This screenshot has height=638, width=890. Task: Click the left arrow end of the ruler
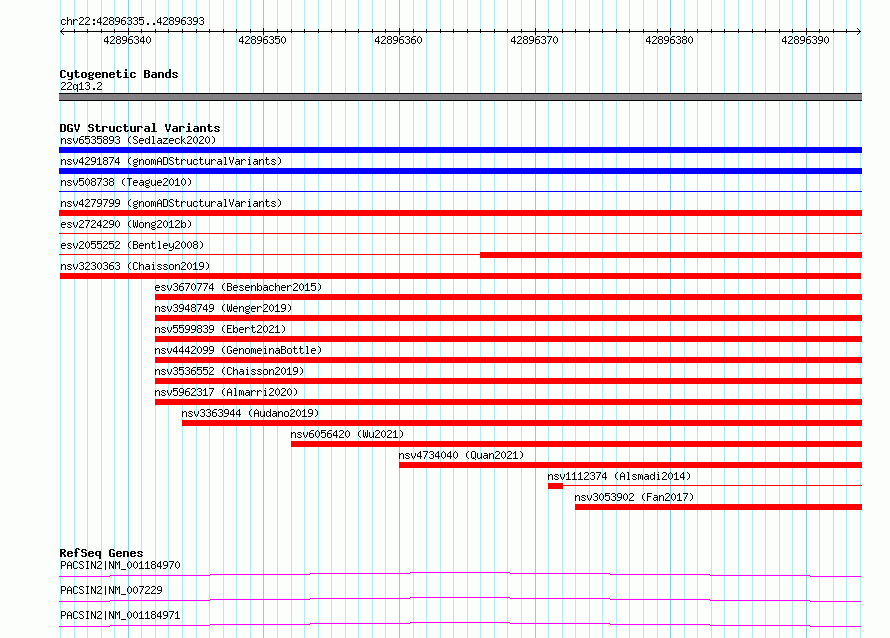[x=62, y=31]
